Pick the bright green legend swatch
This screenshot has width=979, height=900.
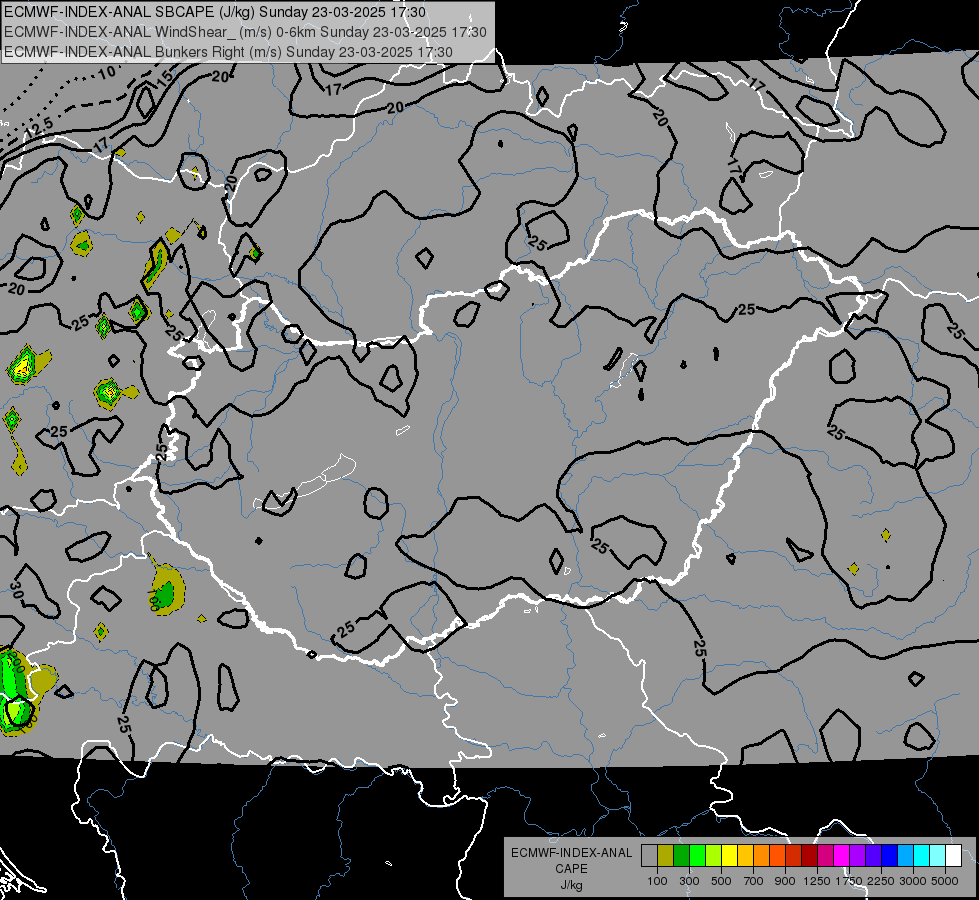697,856
